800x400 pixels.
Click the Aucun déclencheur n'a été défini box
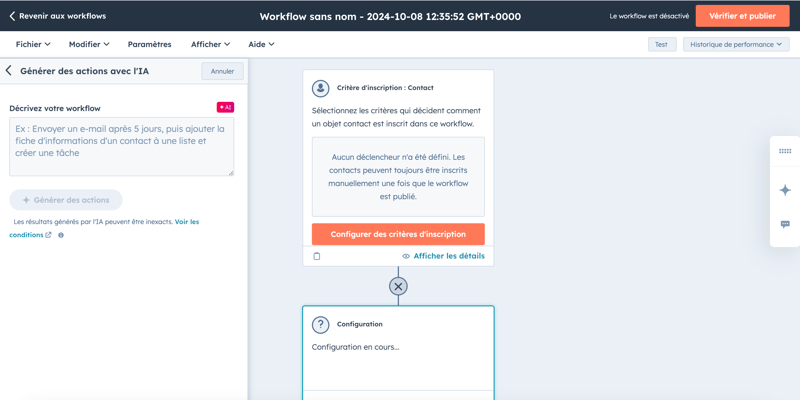(x=398, y=177)
